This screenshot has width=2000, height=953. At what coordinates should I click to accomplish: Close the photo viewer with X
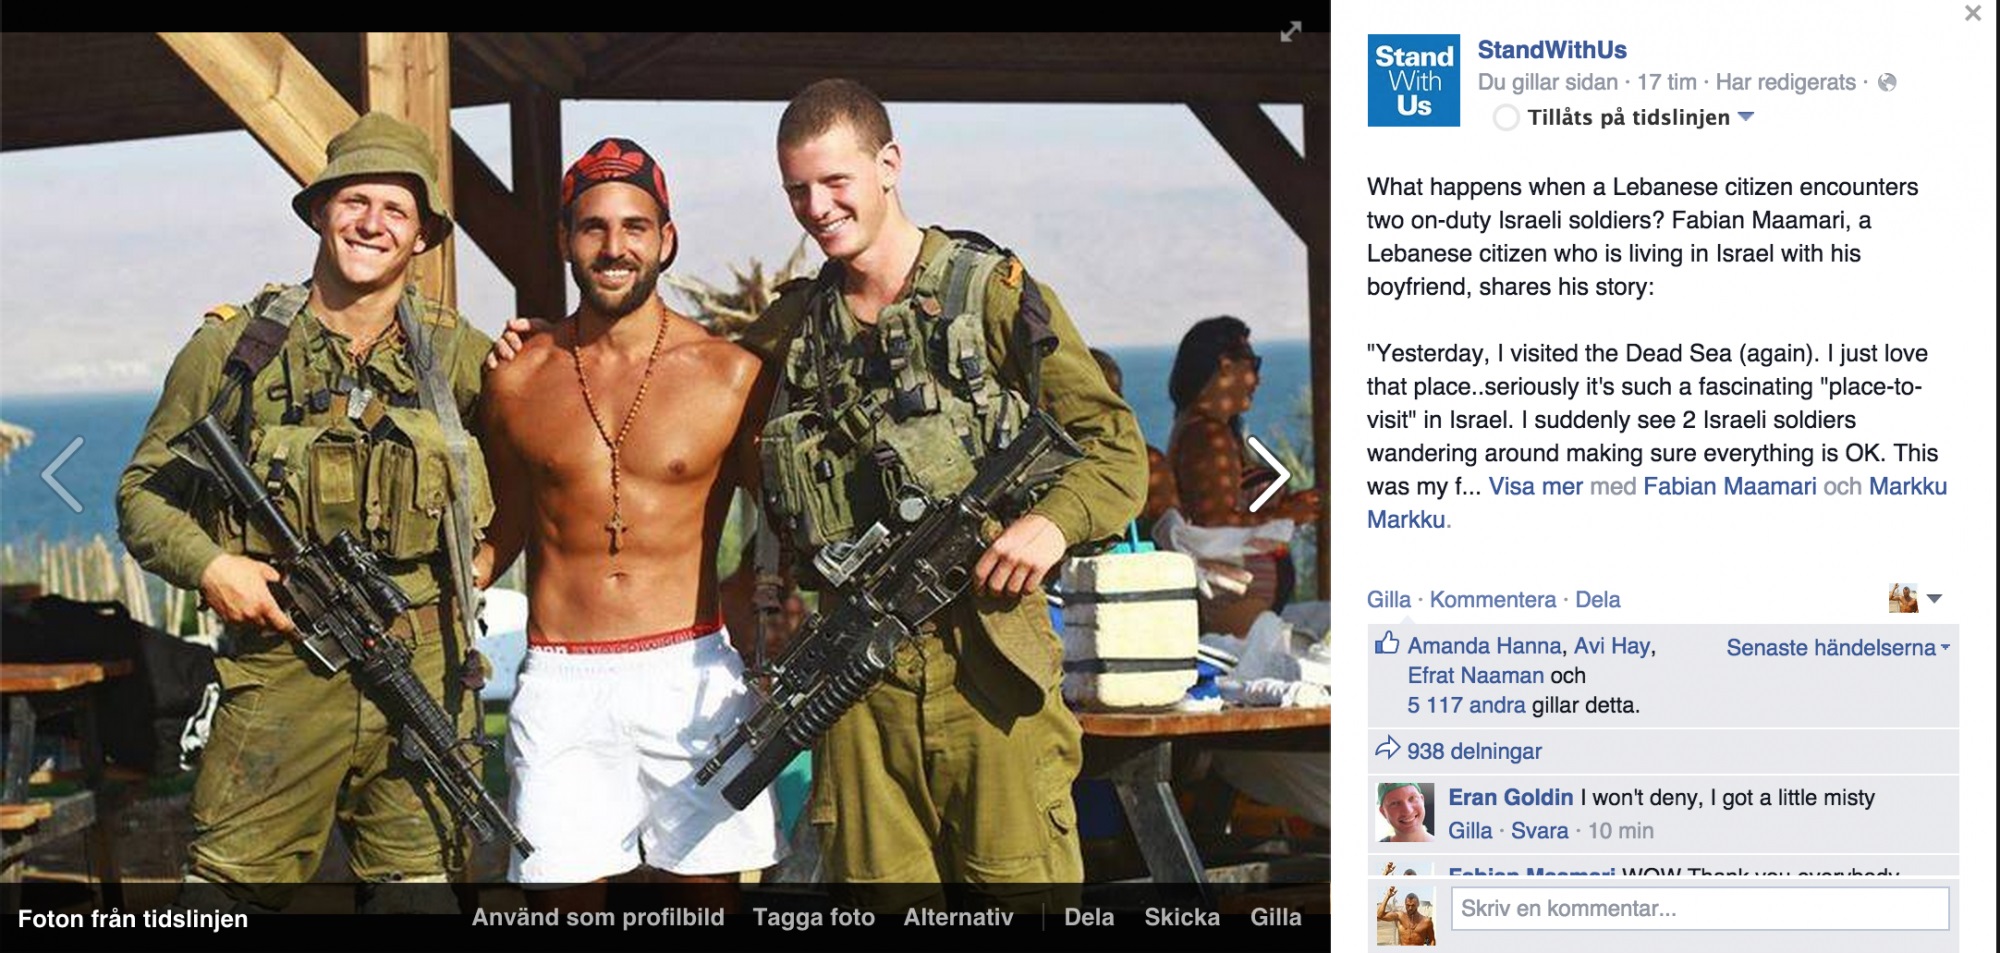tap(1973, 13)
